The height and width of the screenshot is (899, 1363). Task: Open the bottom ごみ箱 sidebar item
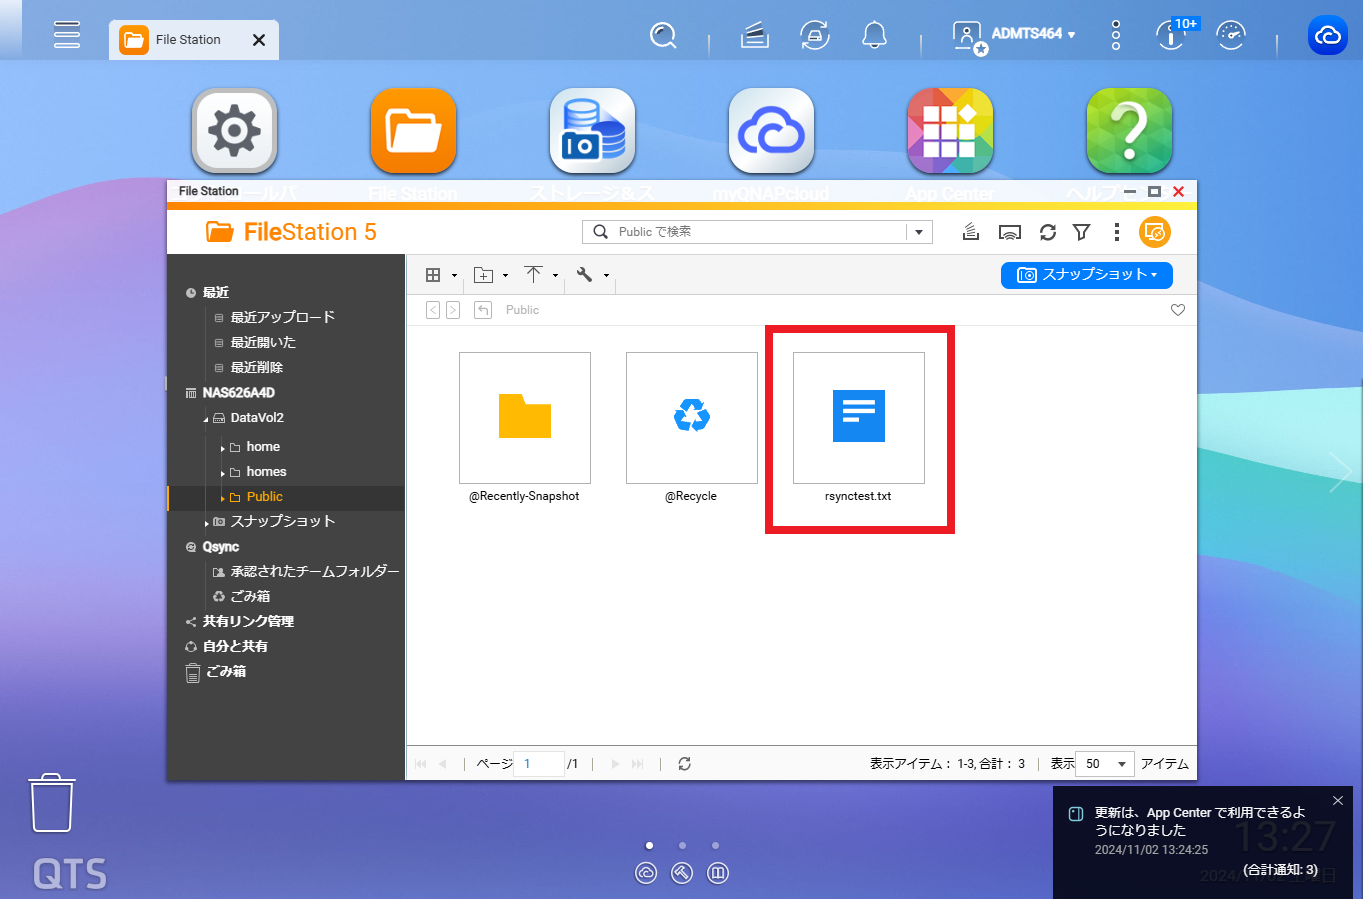click(225, 672)
